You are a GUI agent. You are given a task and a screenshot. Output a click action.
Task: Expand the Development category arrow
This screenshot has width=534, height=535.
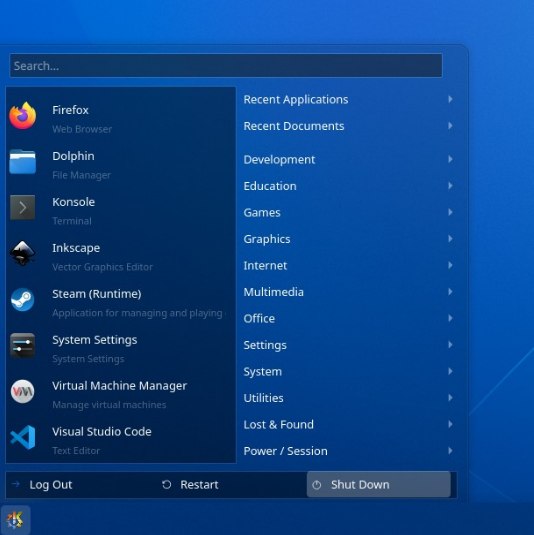[x=450, y=159]
